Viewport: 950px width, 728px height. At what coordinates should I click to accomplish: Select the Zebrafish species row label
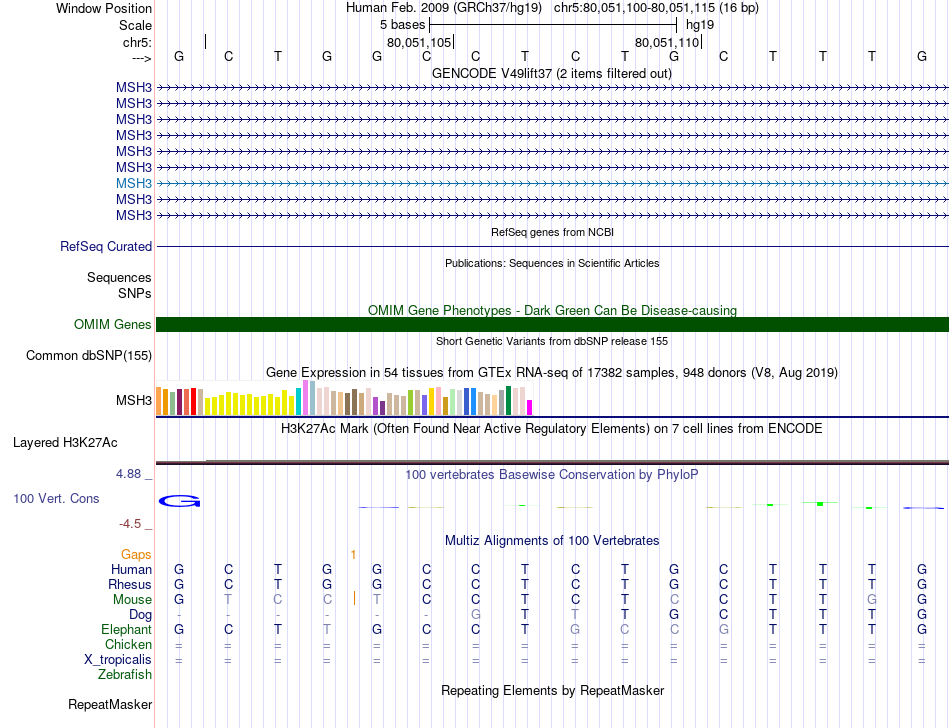click(x=125, y=674)
